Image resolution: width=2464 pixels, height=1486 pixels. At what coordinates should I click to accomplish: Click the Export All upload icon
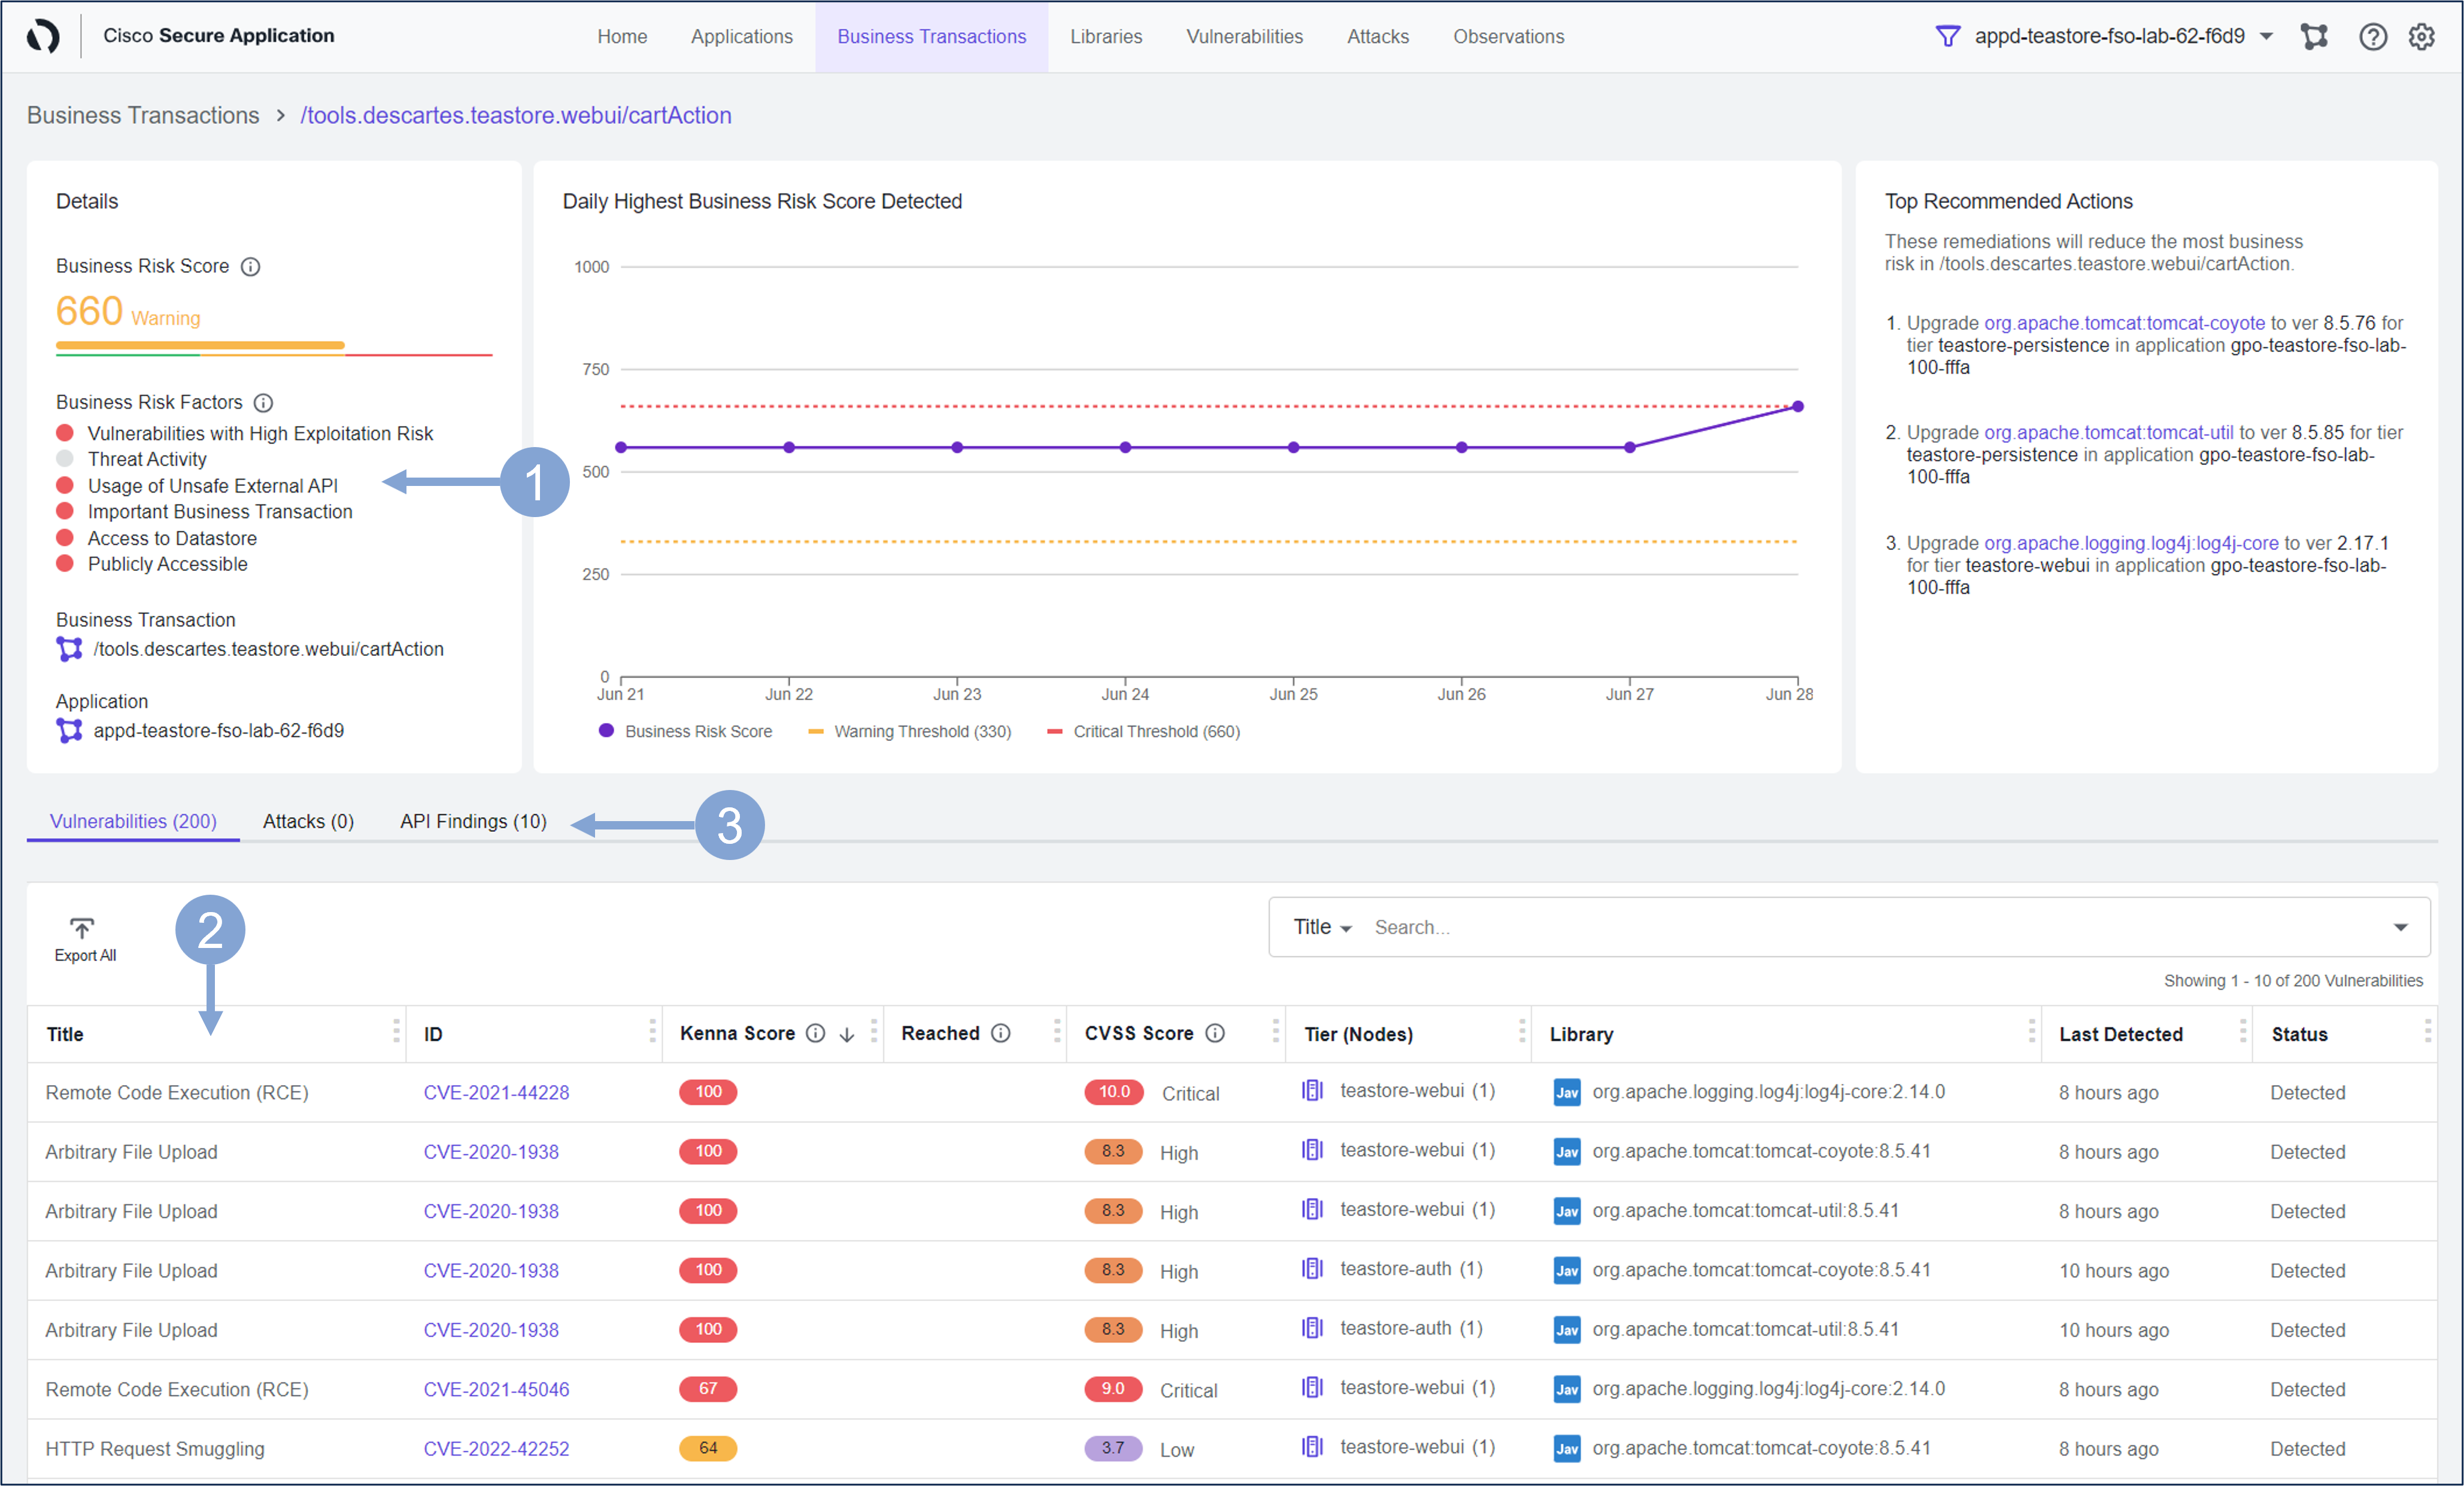pos(82,927)
